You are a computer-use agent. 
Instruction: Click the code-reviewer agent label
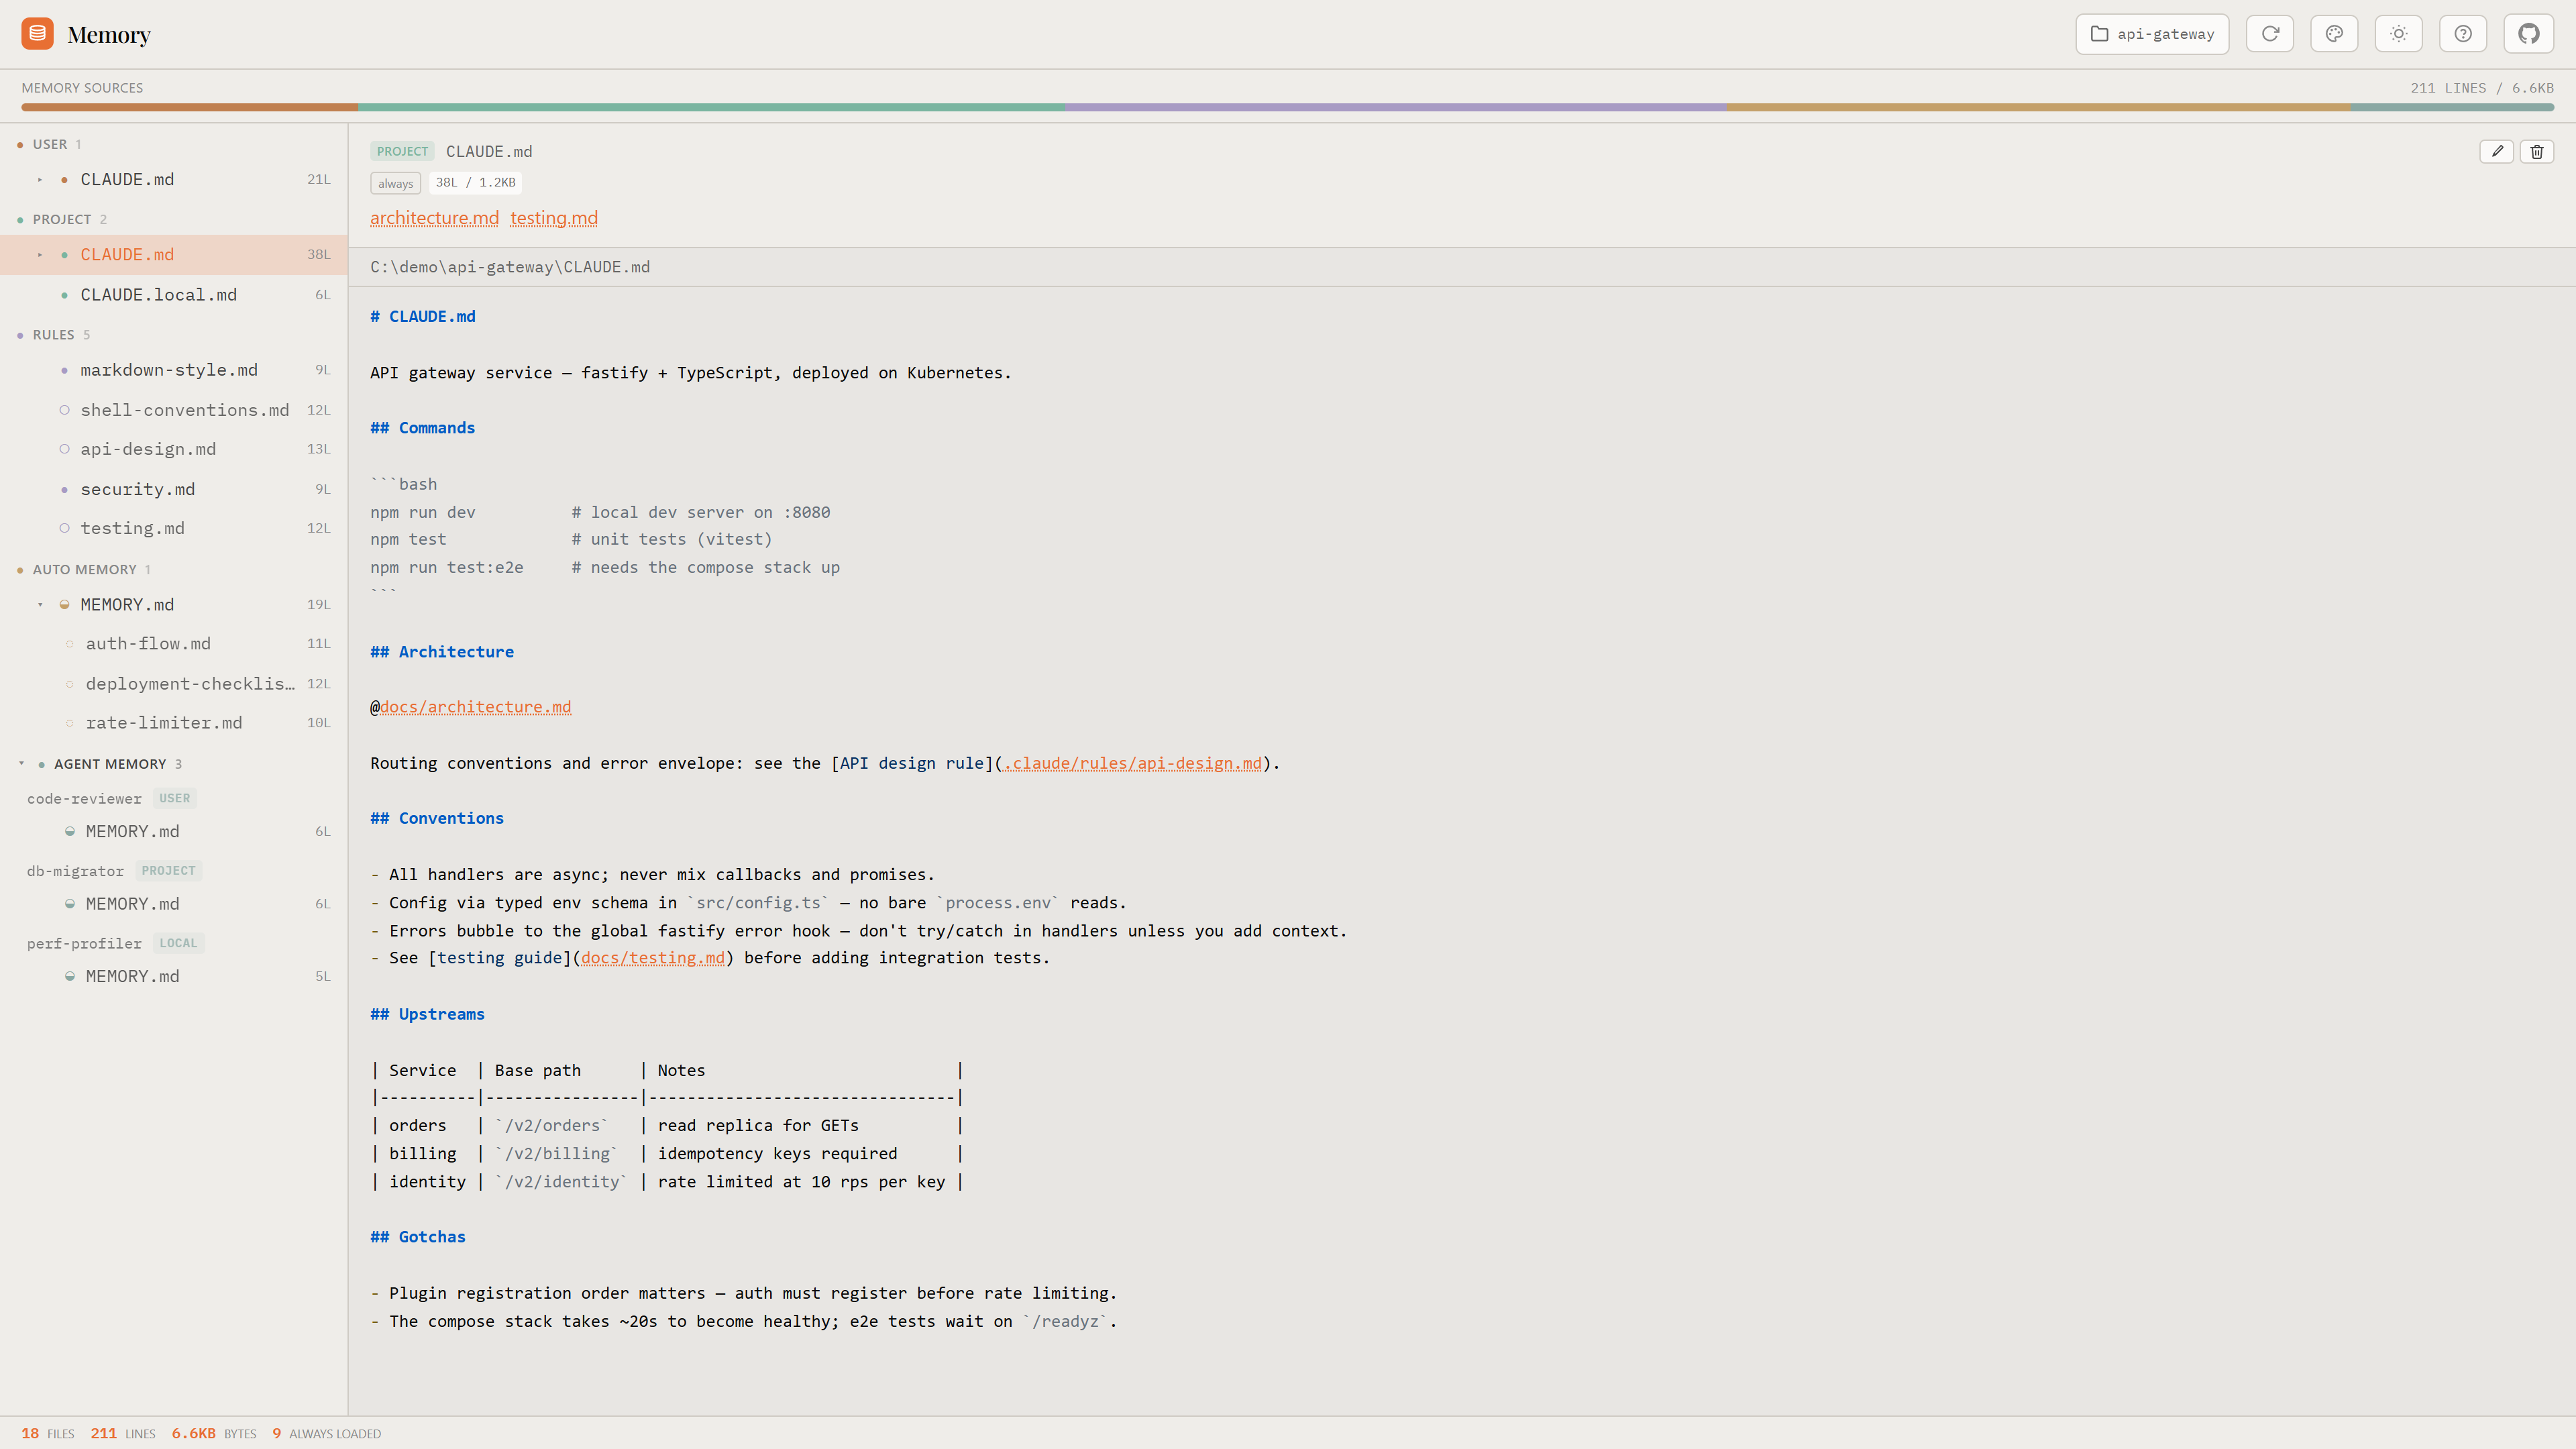pos(84,799)
